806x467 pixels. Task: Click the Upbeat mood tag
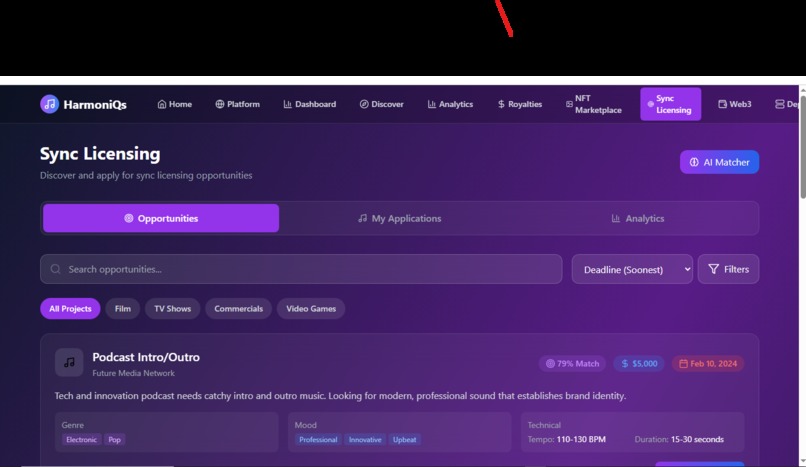point(405,440)
